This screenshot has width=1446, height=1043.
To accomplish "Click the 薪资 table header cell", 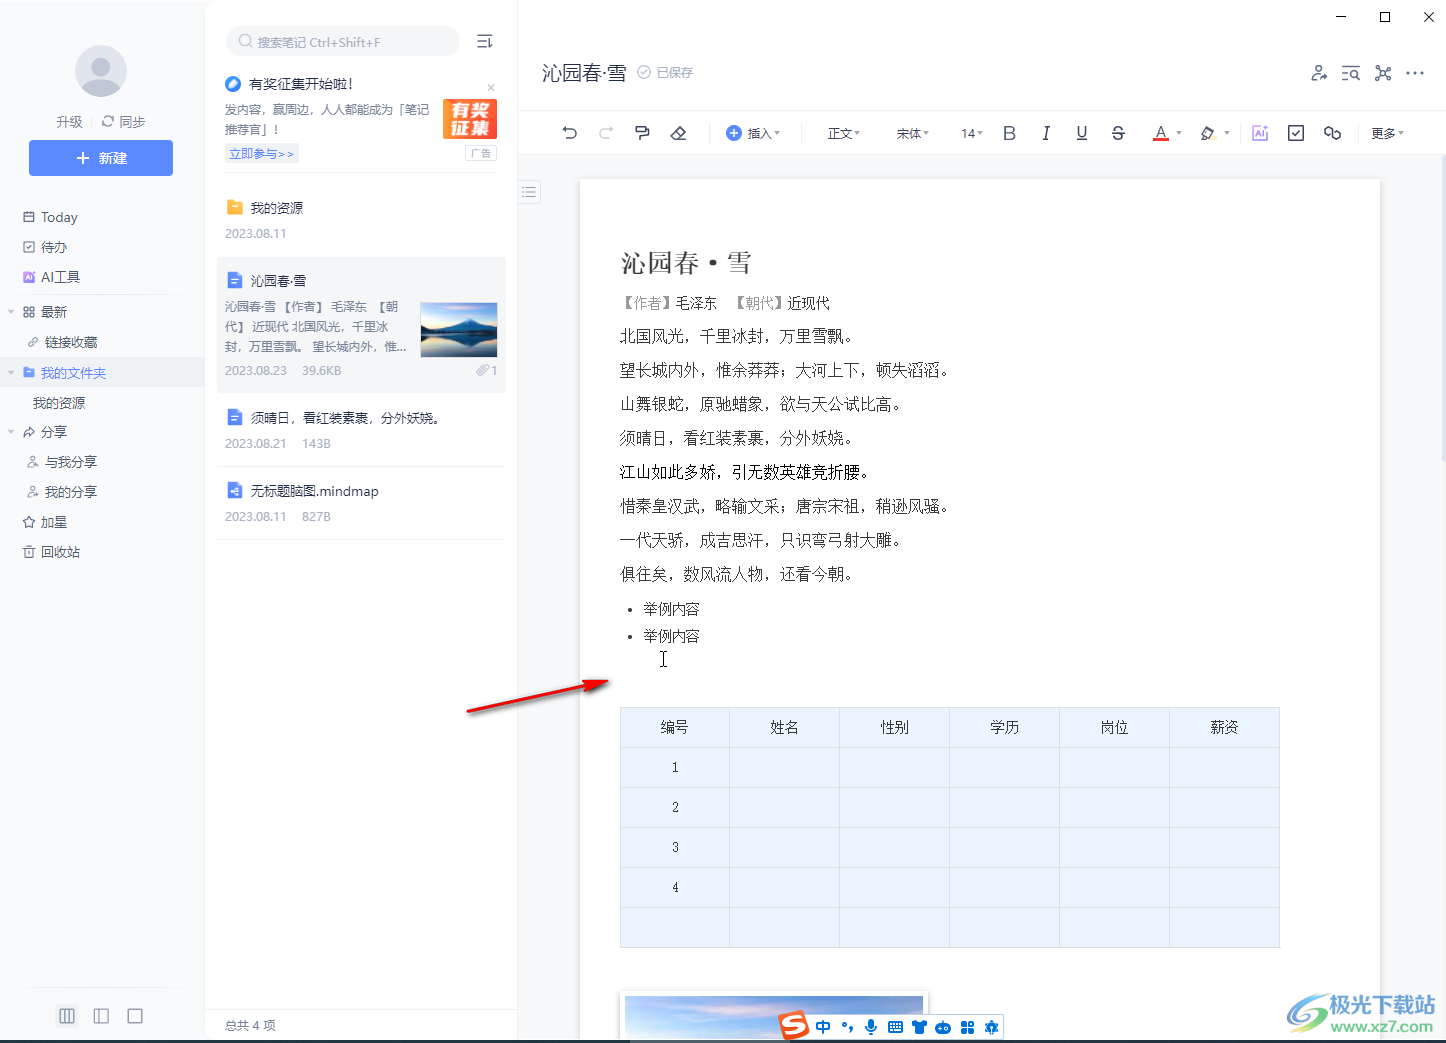I will (1225, 728).
